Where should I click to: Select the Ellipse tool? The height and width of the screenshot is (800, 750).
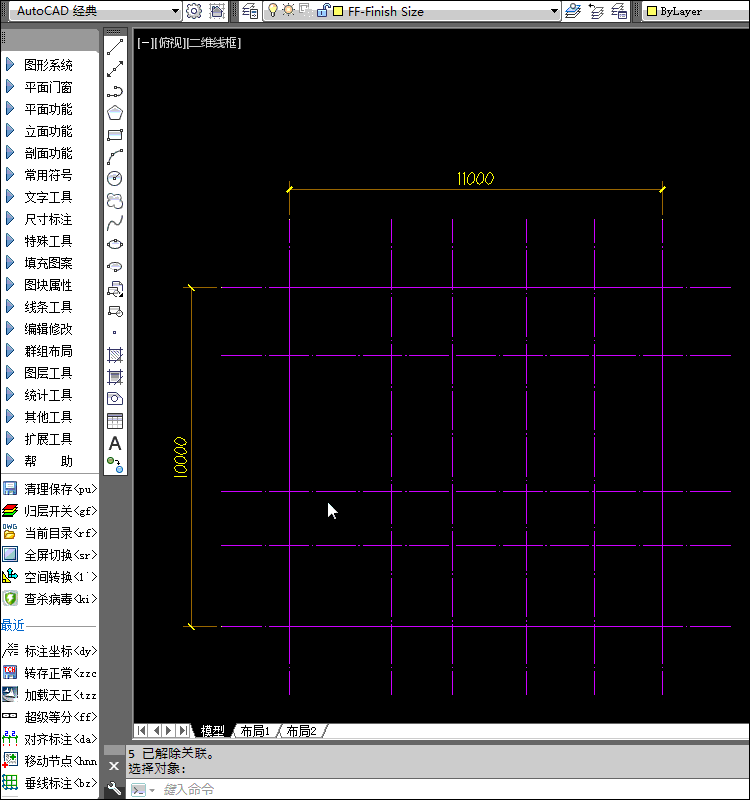115,244
